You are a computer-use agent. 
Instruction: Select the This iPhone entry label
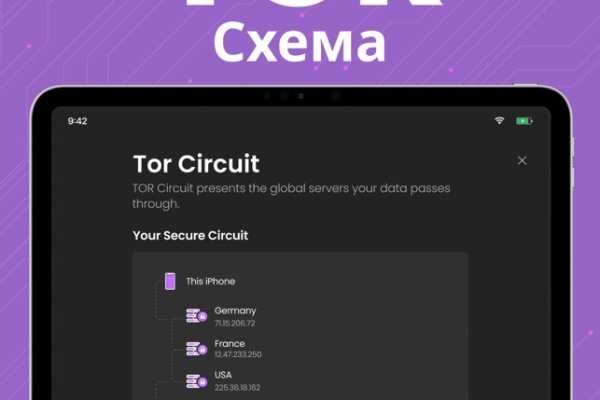tap(210, 281)
